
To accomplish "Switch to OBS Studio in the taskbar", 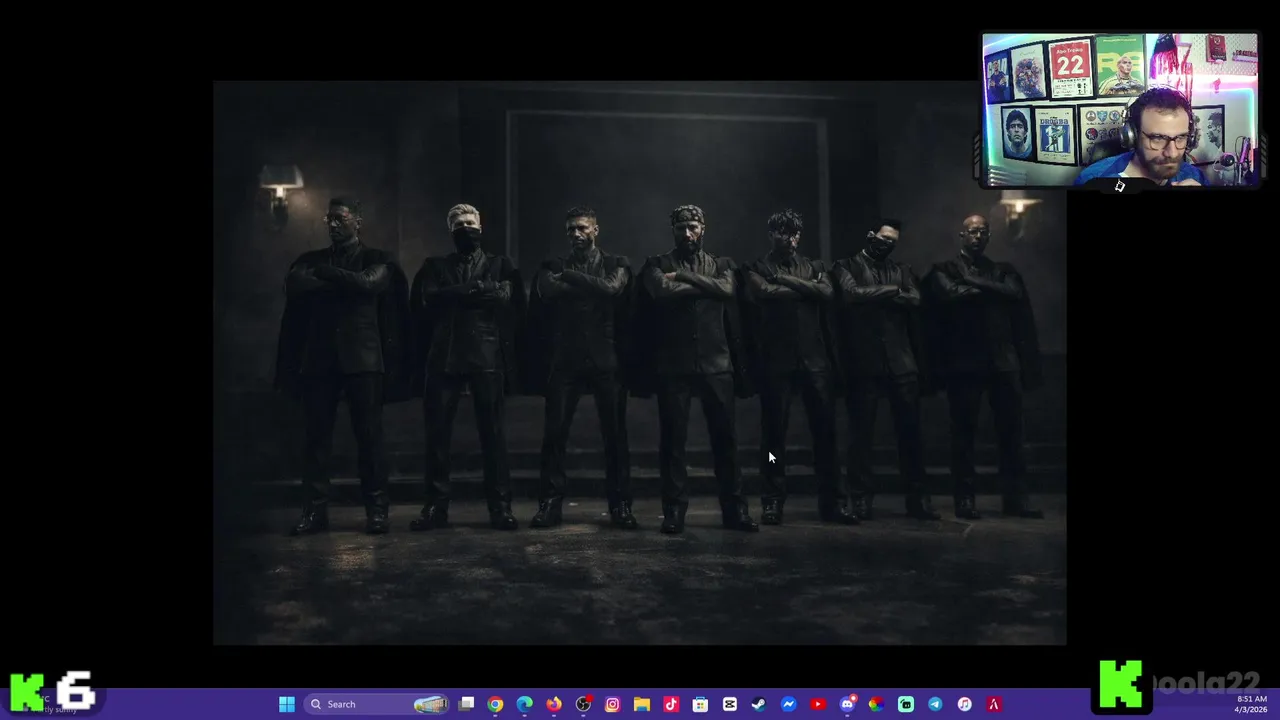I will [x=583, y=704].
